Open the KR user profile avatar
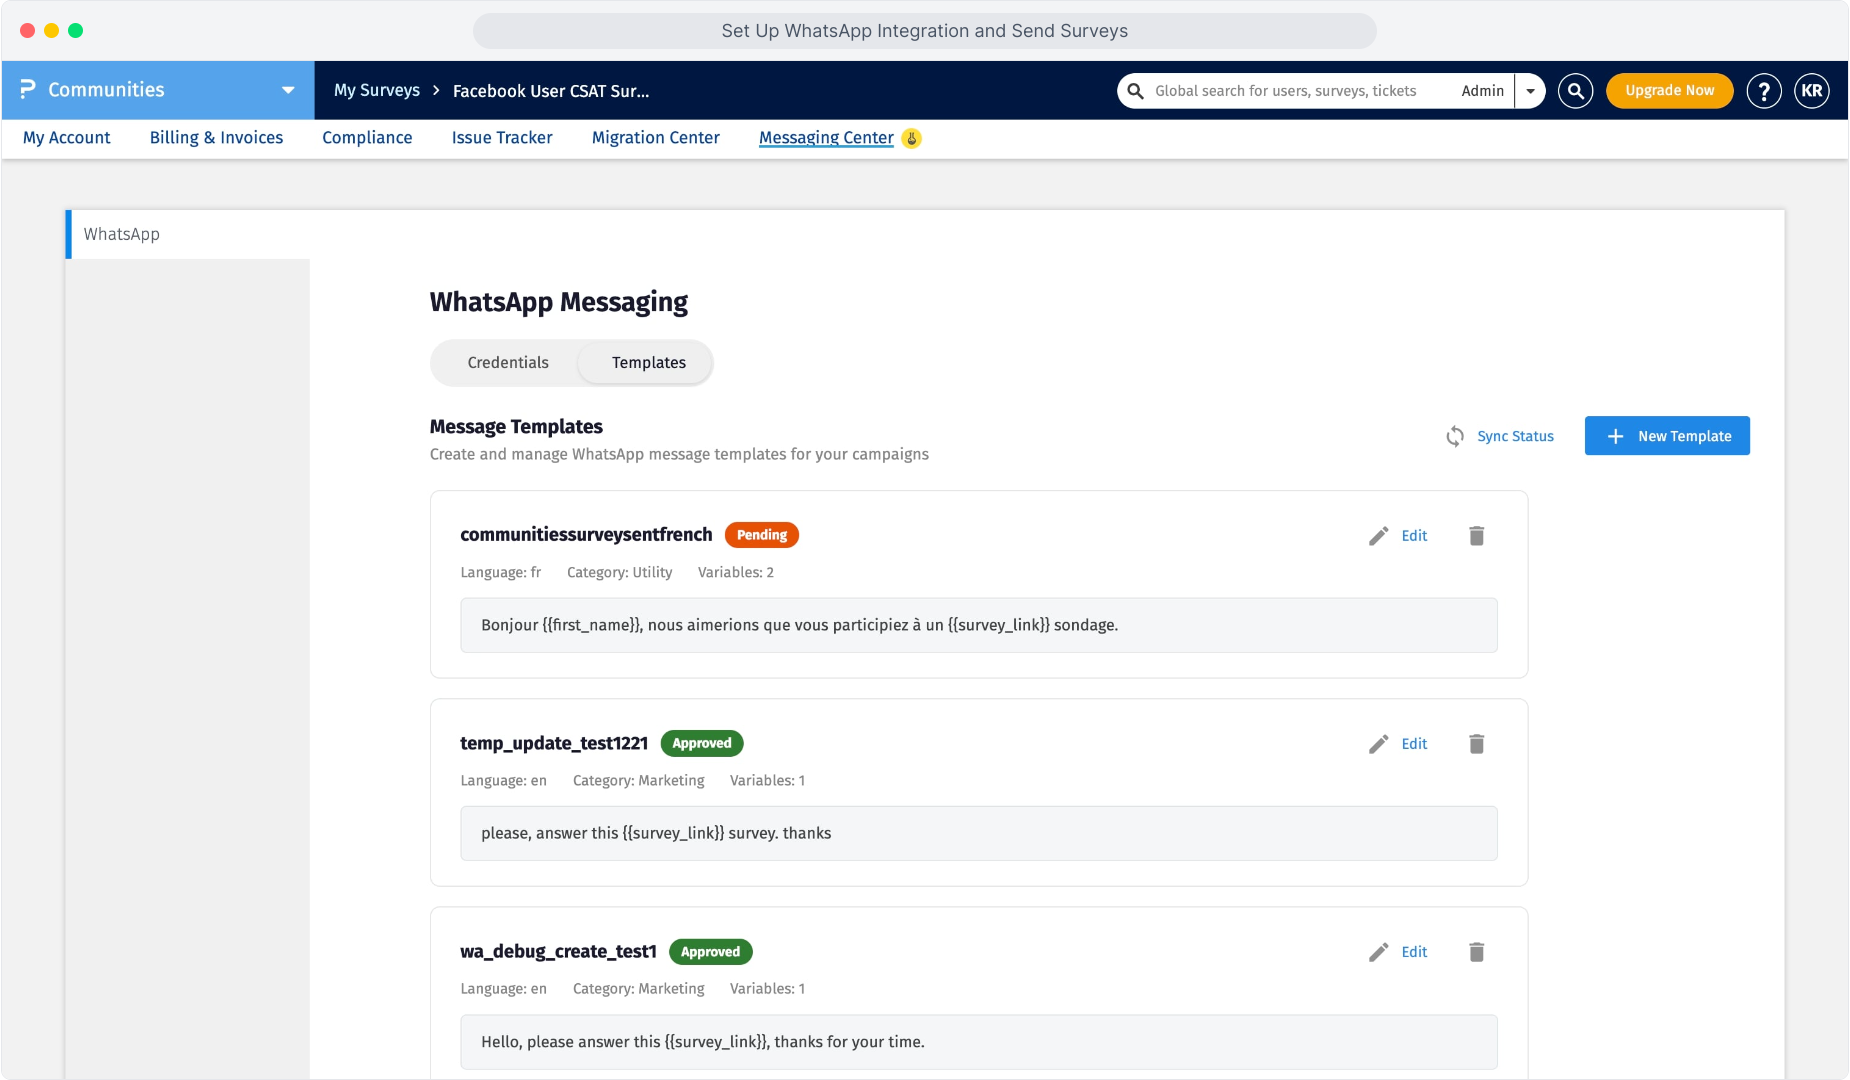 [1812, 91]
